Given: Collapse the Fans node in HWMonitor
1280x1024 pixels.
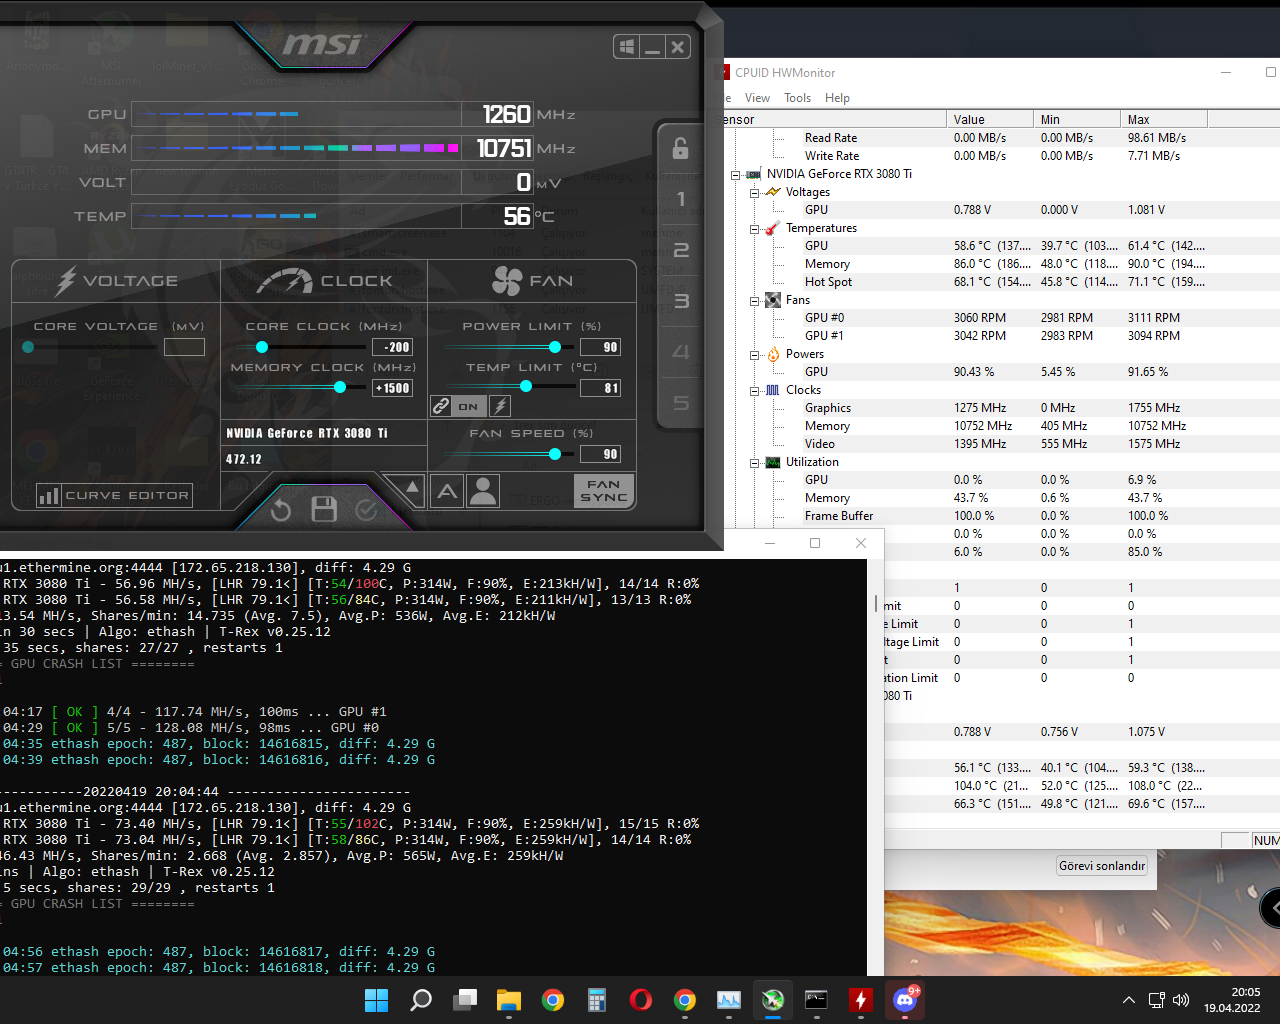Looking at the screenshot, I should point(754,300).
